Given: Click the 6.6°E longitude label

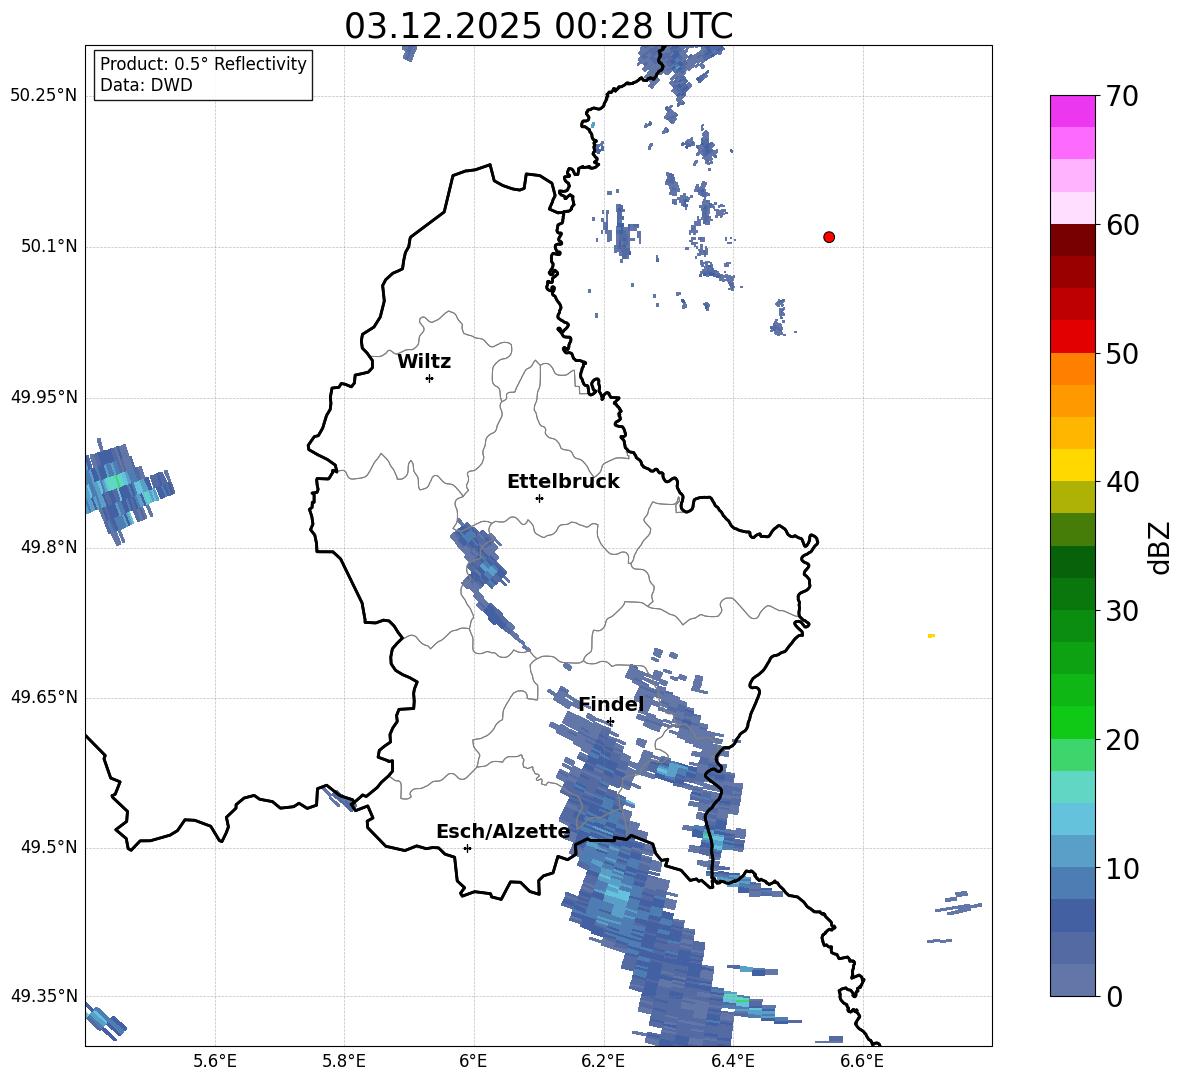Looking at the screenshot, I should pyautogui.click(x=862, y=1061).
